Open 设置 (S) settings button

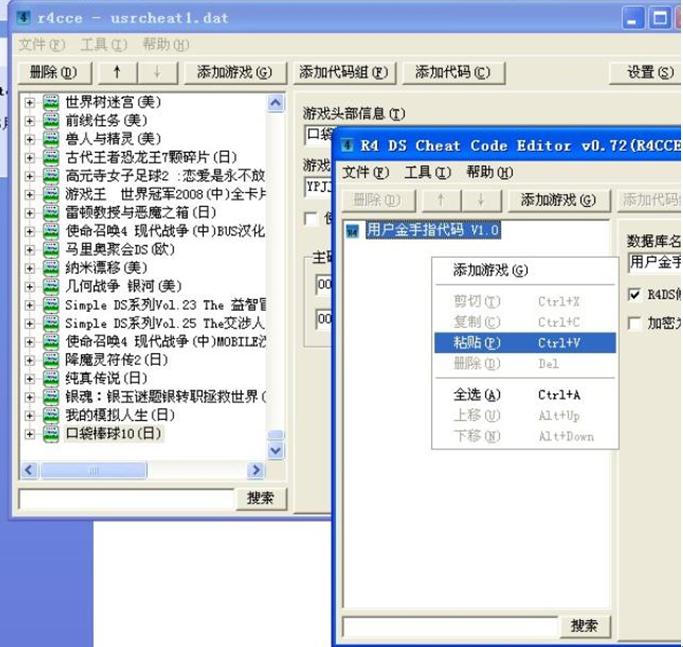tap(647, 72)
